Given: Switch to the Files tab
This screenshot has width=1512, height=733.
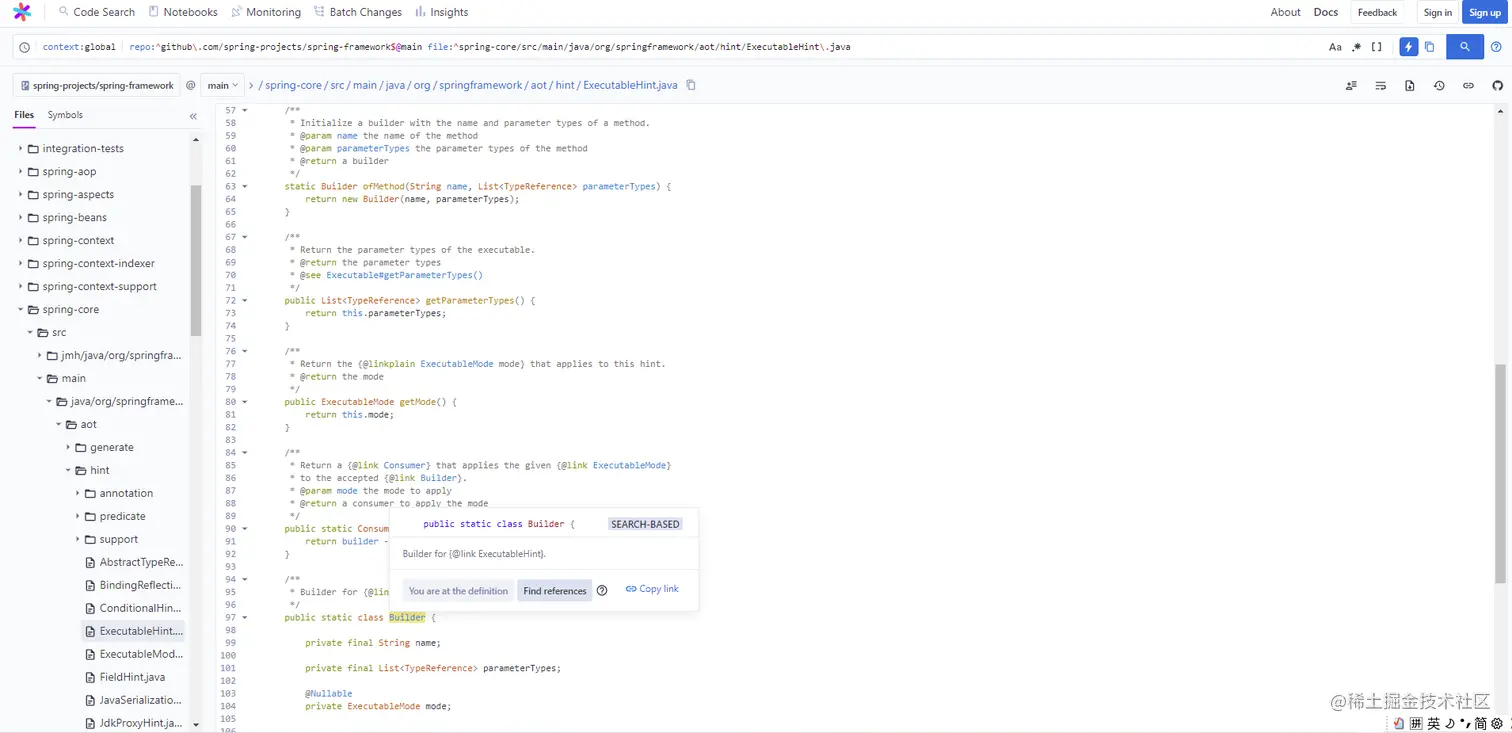Looking at the screenshot, I should click(24, 115).
